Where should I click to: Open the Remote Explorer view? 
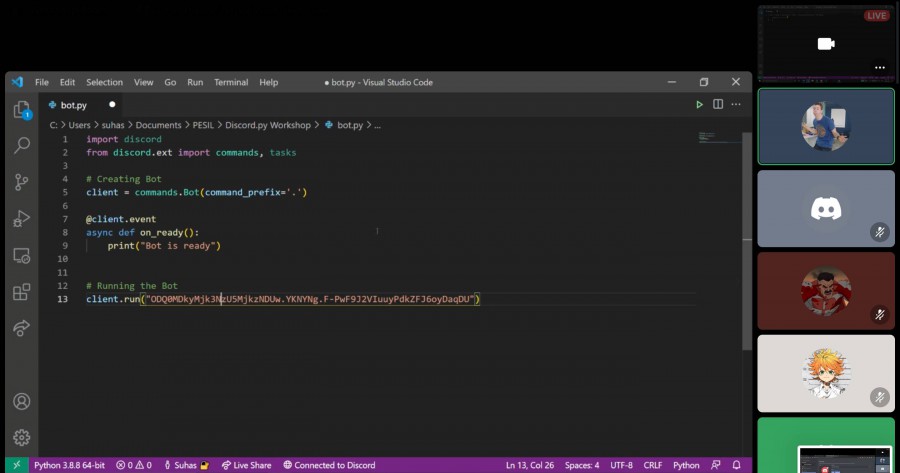(x=21, y=256)
